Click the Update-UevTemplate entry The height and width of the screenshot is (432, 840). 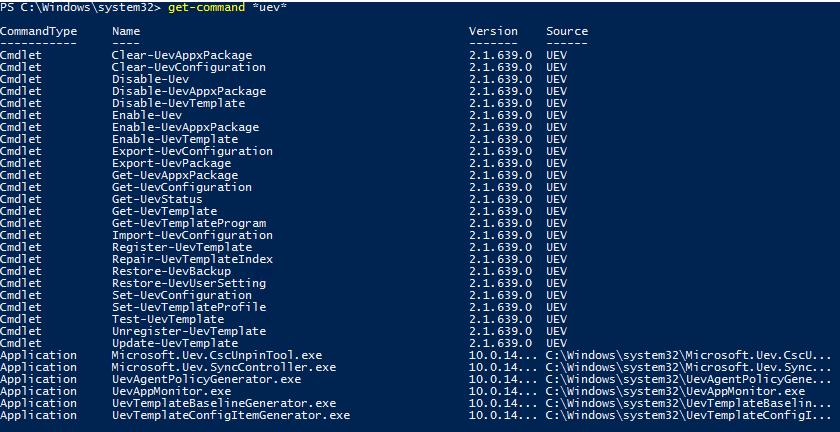coord(175,343)
